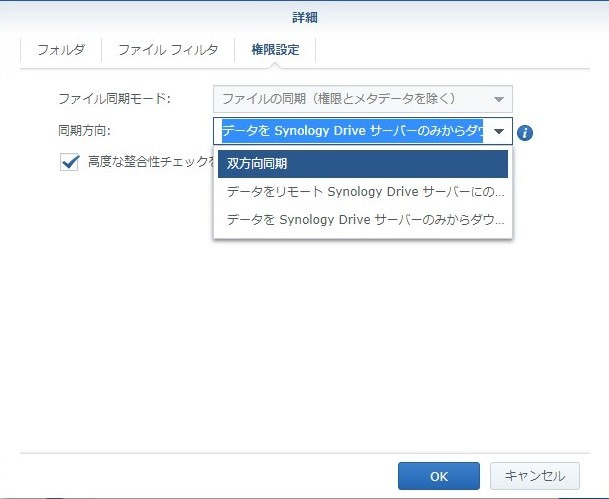Click the 詳細 dialog title bar

pos(304,17)
